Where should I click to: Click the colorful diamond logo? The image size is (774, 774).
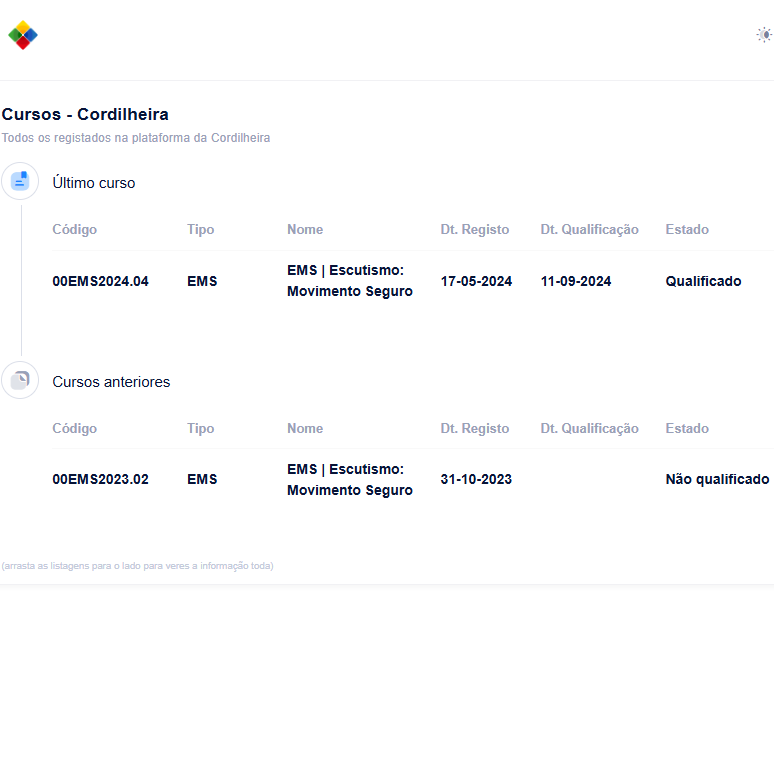pyautogui.click(x=23, y=35)
